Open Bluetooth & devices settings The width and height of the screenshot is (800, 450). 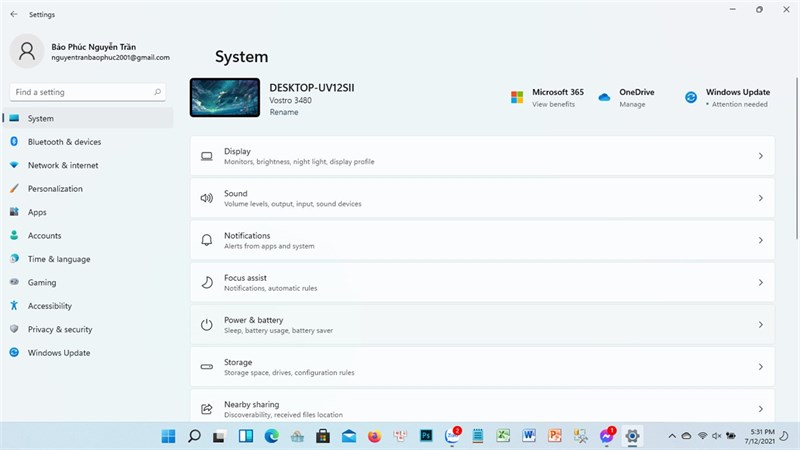point(64,142)
